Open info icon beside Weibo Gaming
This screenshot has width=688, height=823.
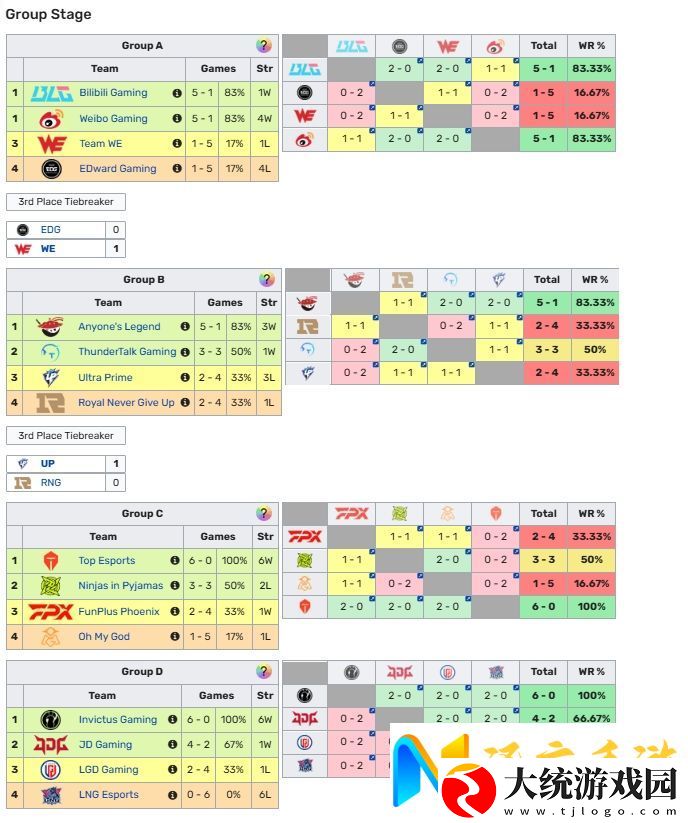[x=177, y=119]
